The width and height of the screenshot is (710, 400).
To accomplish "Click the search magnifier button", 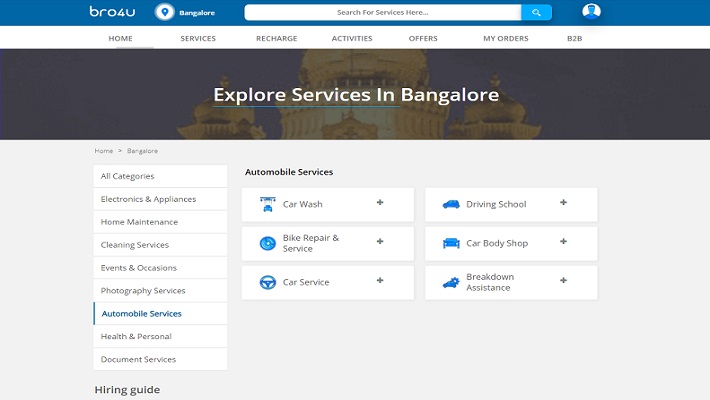I will [536, 12].
